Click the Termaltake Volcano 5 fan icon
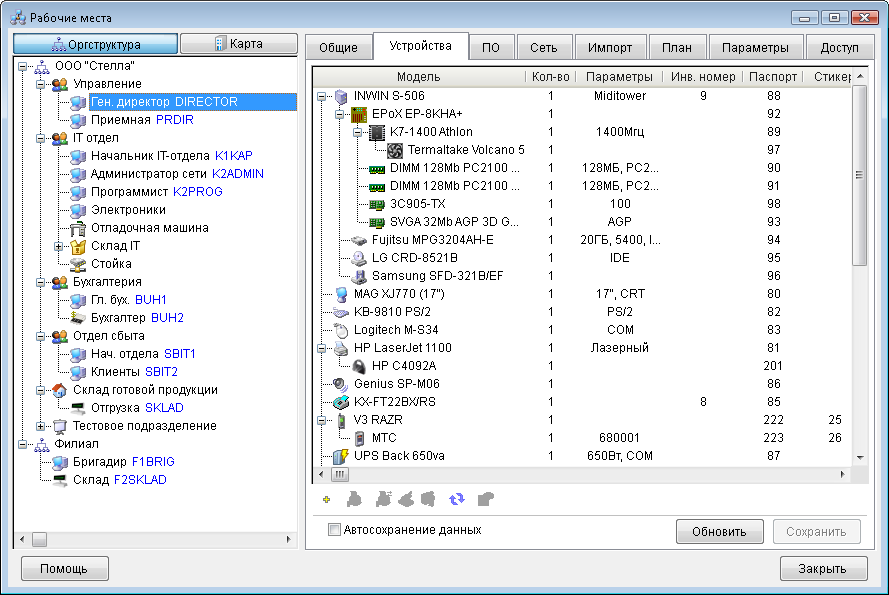 click(394, 150)
